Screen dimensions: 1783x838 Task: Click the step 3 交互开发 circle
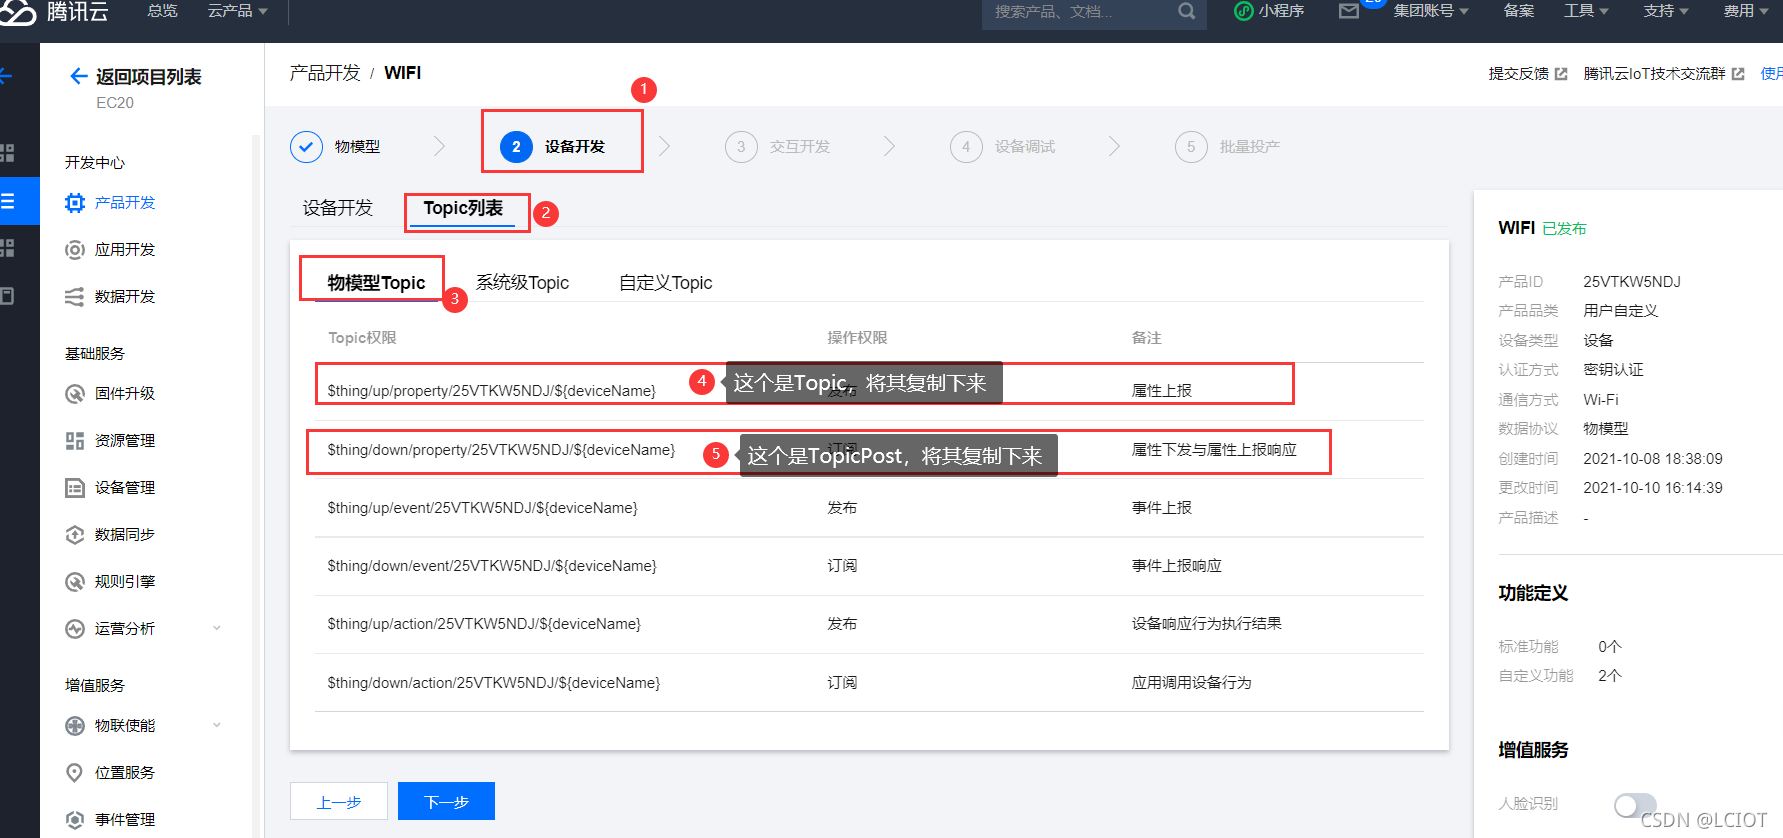(x=741, y=146)
